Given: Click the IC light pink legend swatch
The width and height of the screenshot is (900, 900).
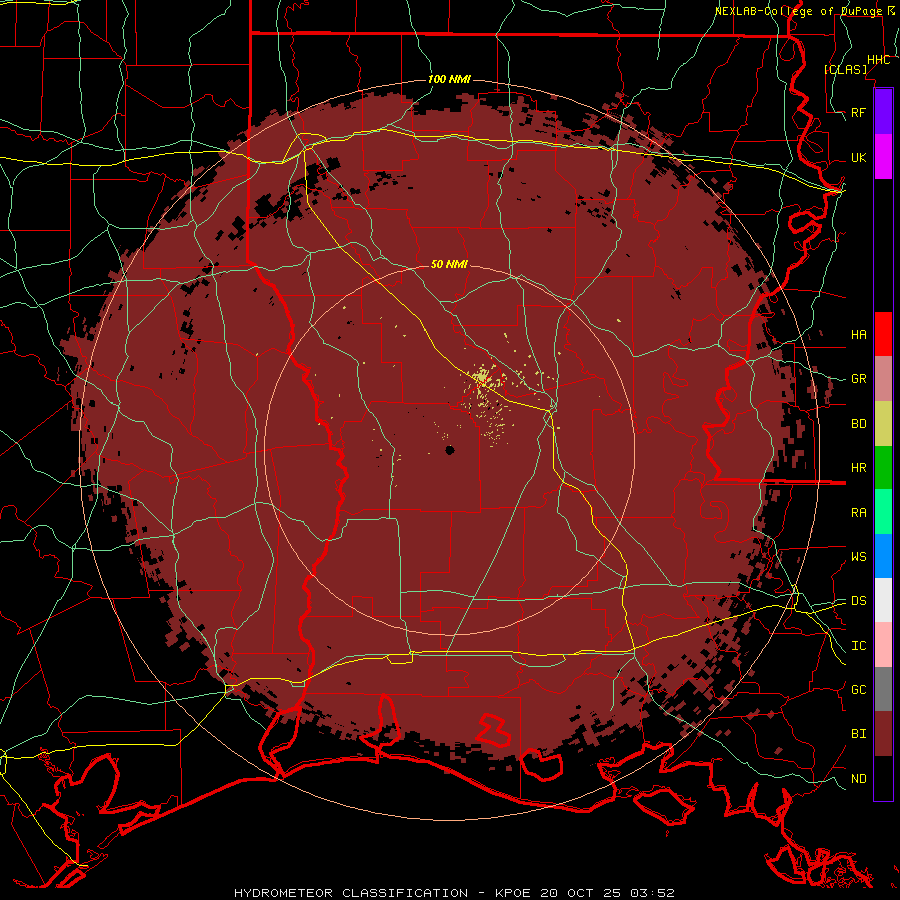Looking at the screenshot, I should pyautogui.click(x=883, y=645).
